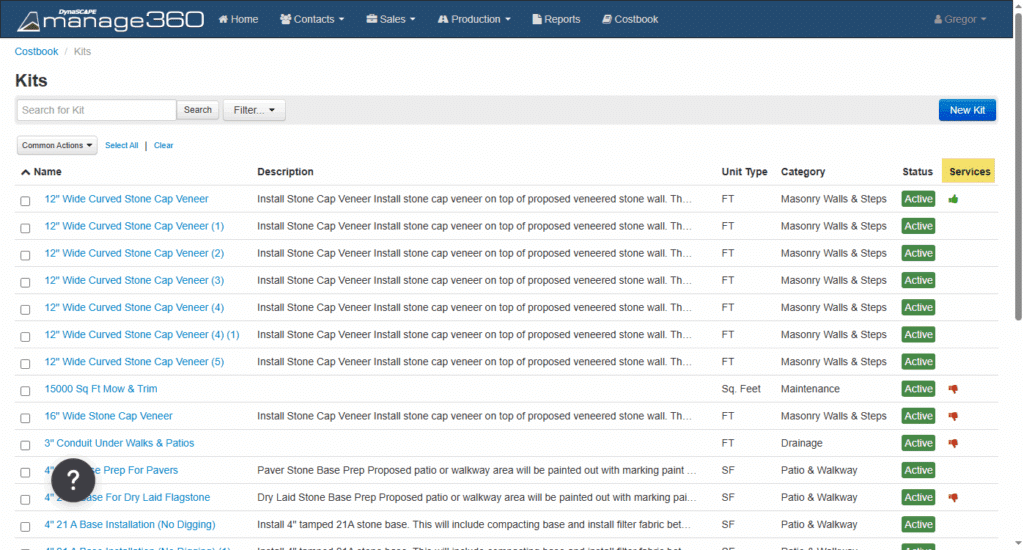1024x550 pixels.
Task: Click the New Kit button
Action: 967,110
